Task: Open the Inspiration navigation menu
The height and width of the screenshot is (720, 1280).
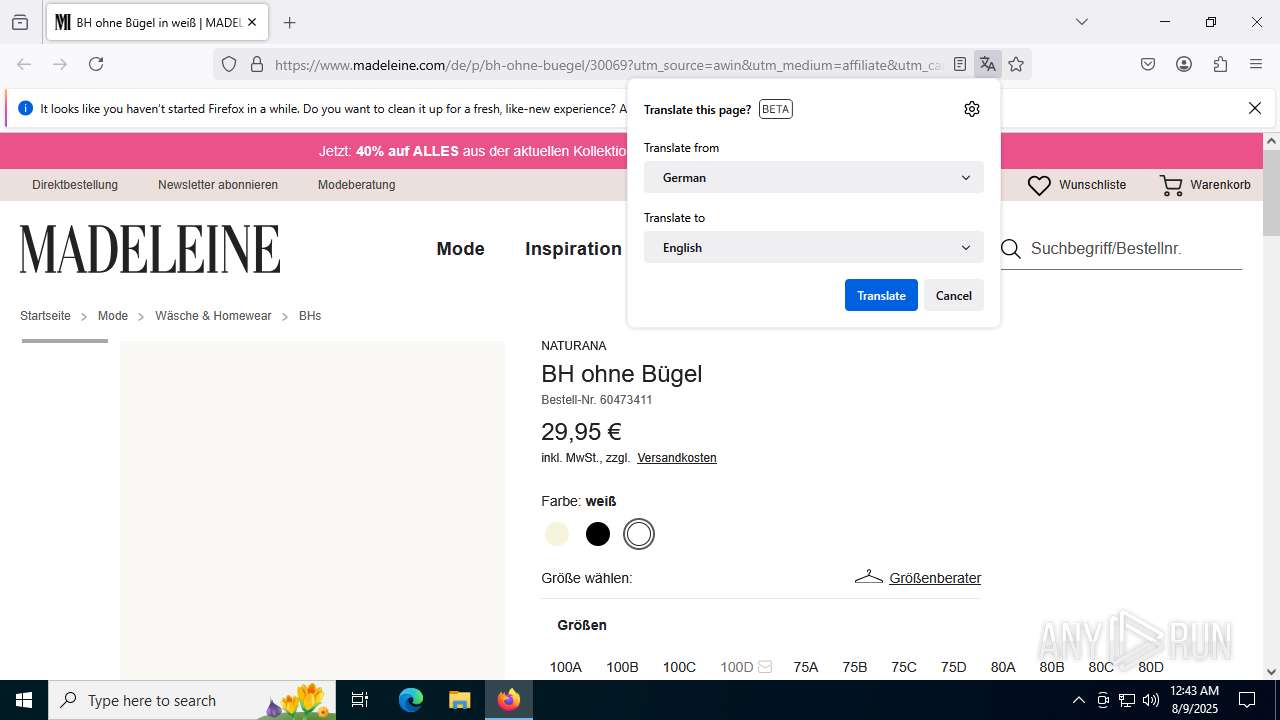Action: (573, 249)
